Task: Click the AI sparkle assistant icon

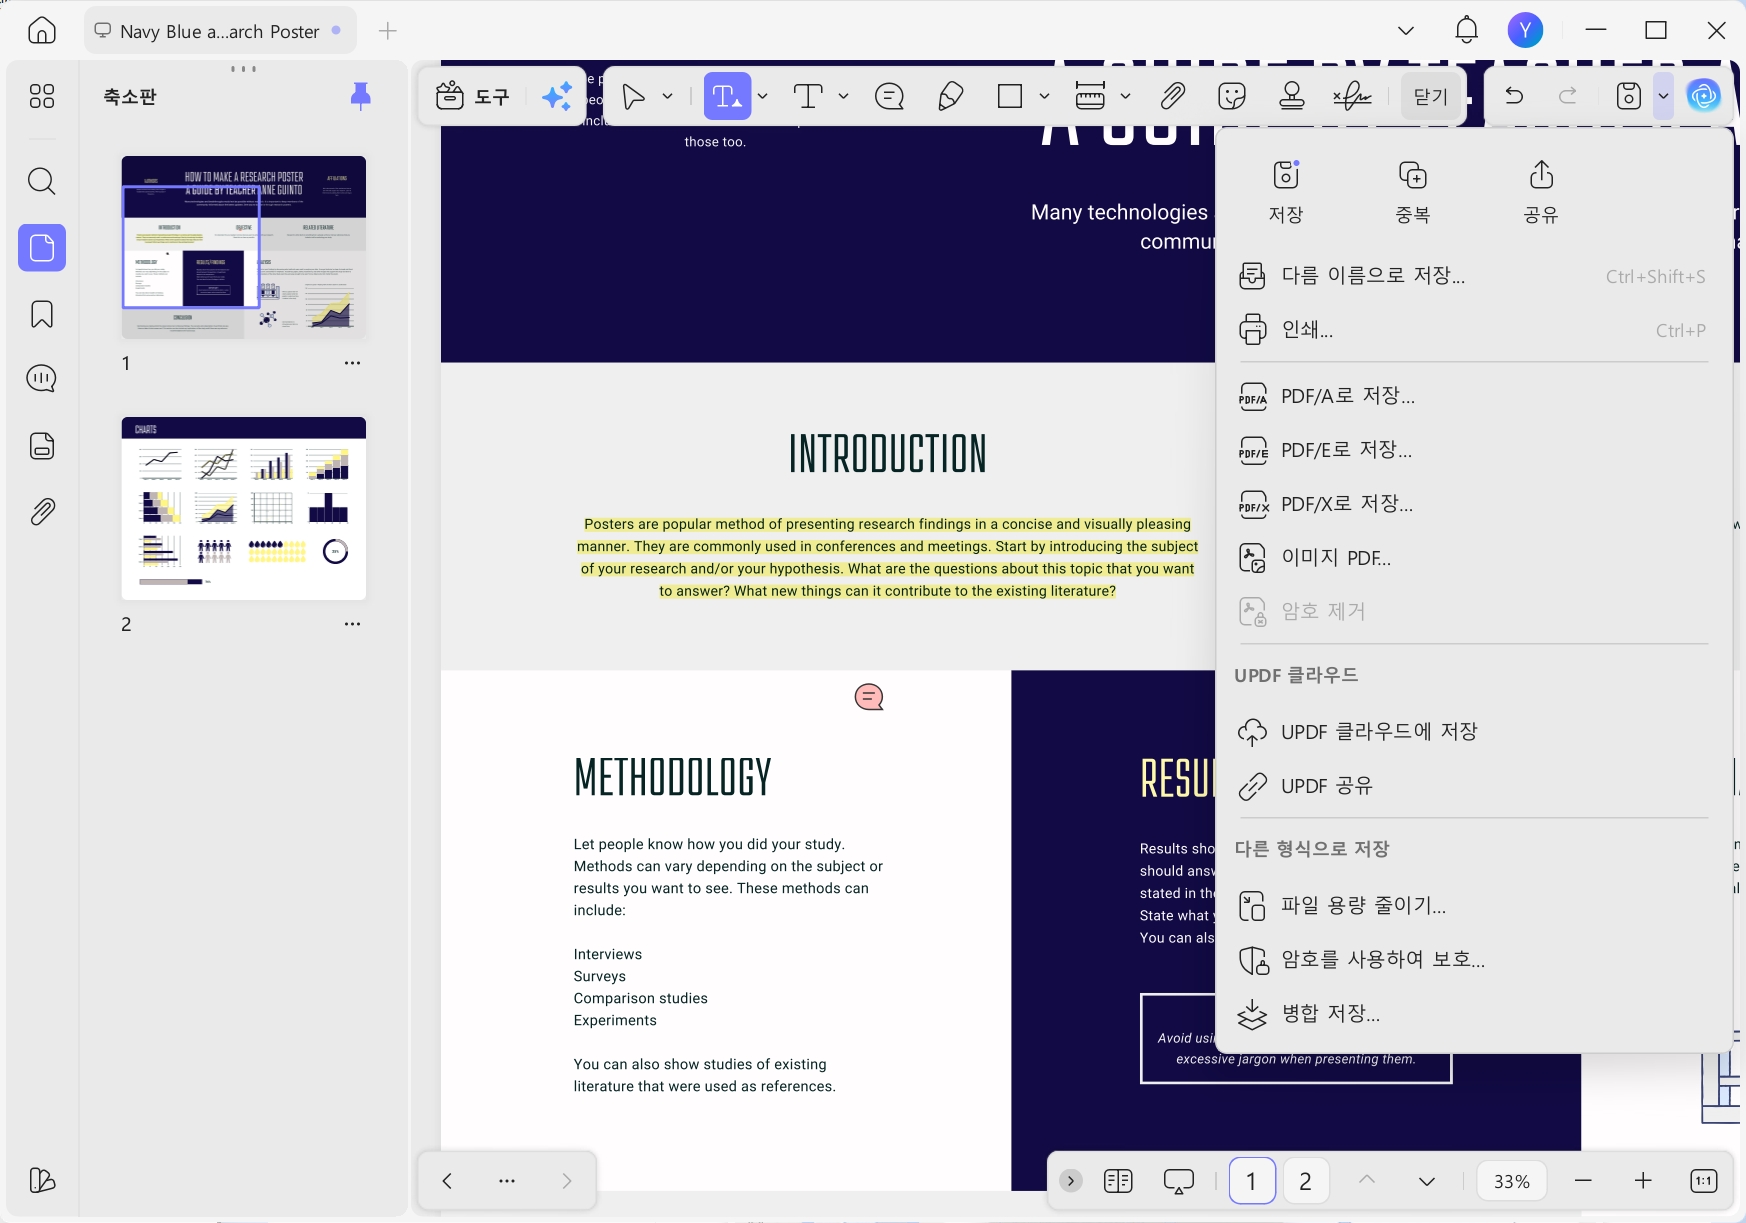Action: tap(557, 96)
